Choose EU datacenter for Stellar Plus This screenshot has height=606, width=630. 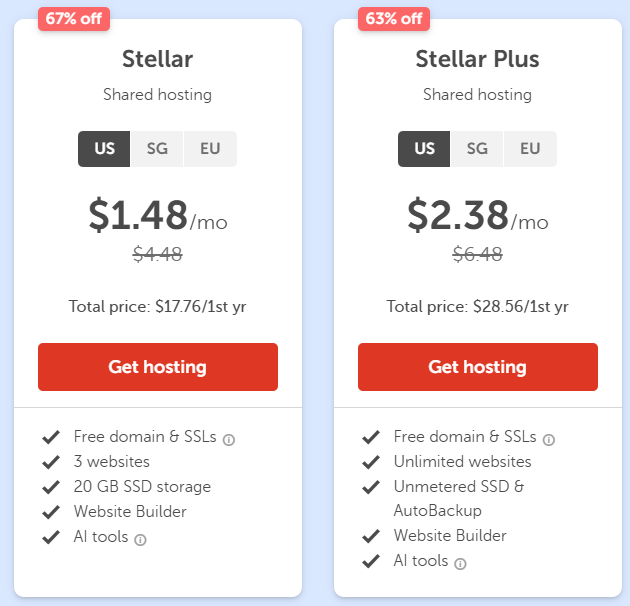click(x=530, y=149)
